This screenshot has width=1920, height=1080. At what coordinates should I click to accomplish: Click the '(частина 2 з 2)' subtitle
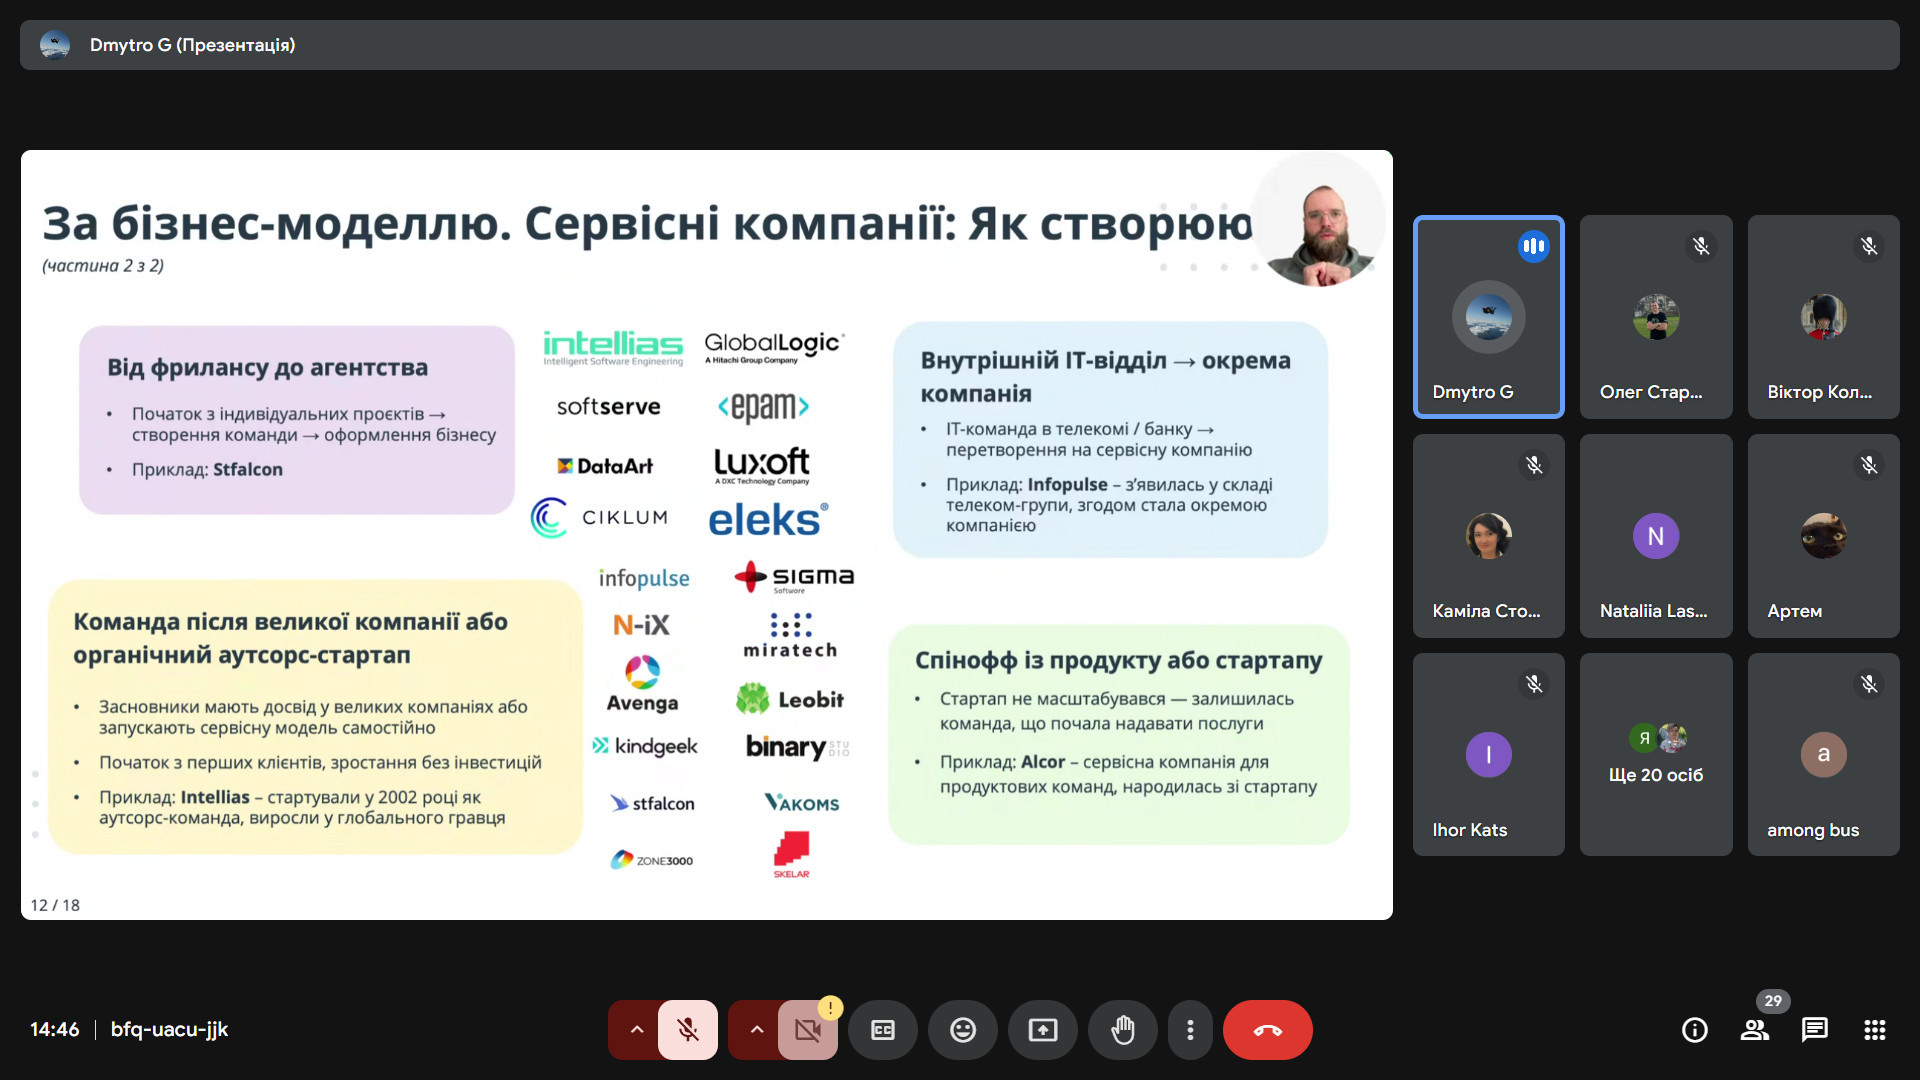pyautogui.click(x=103, y=265)
